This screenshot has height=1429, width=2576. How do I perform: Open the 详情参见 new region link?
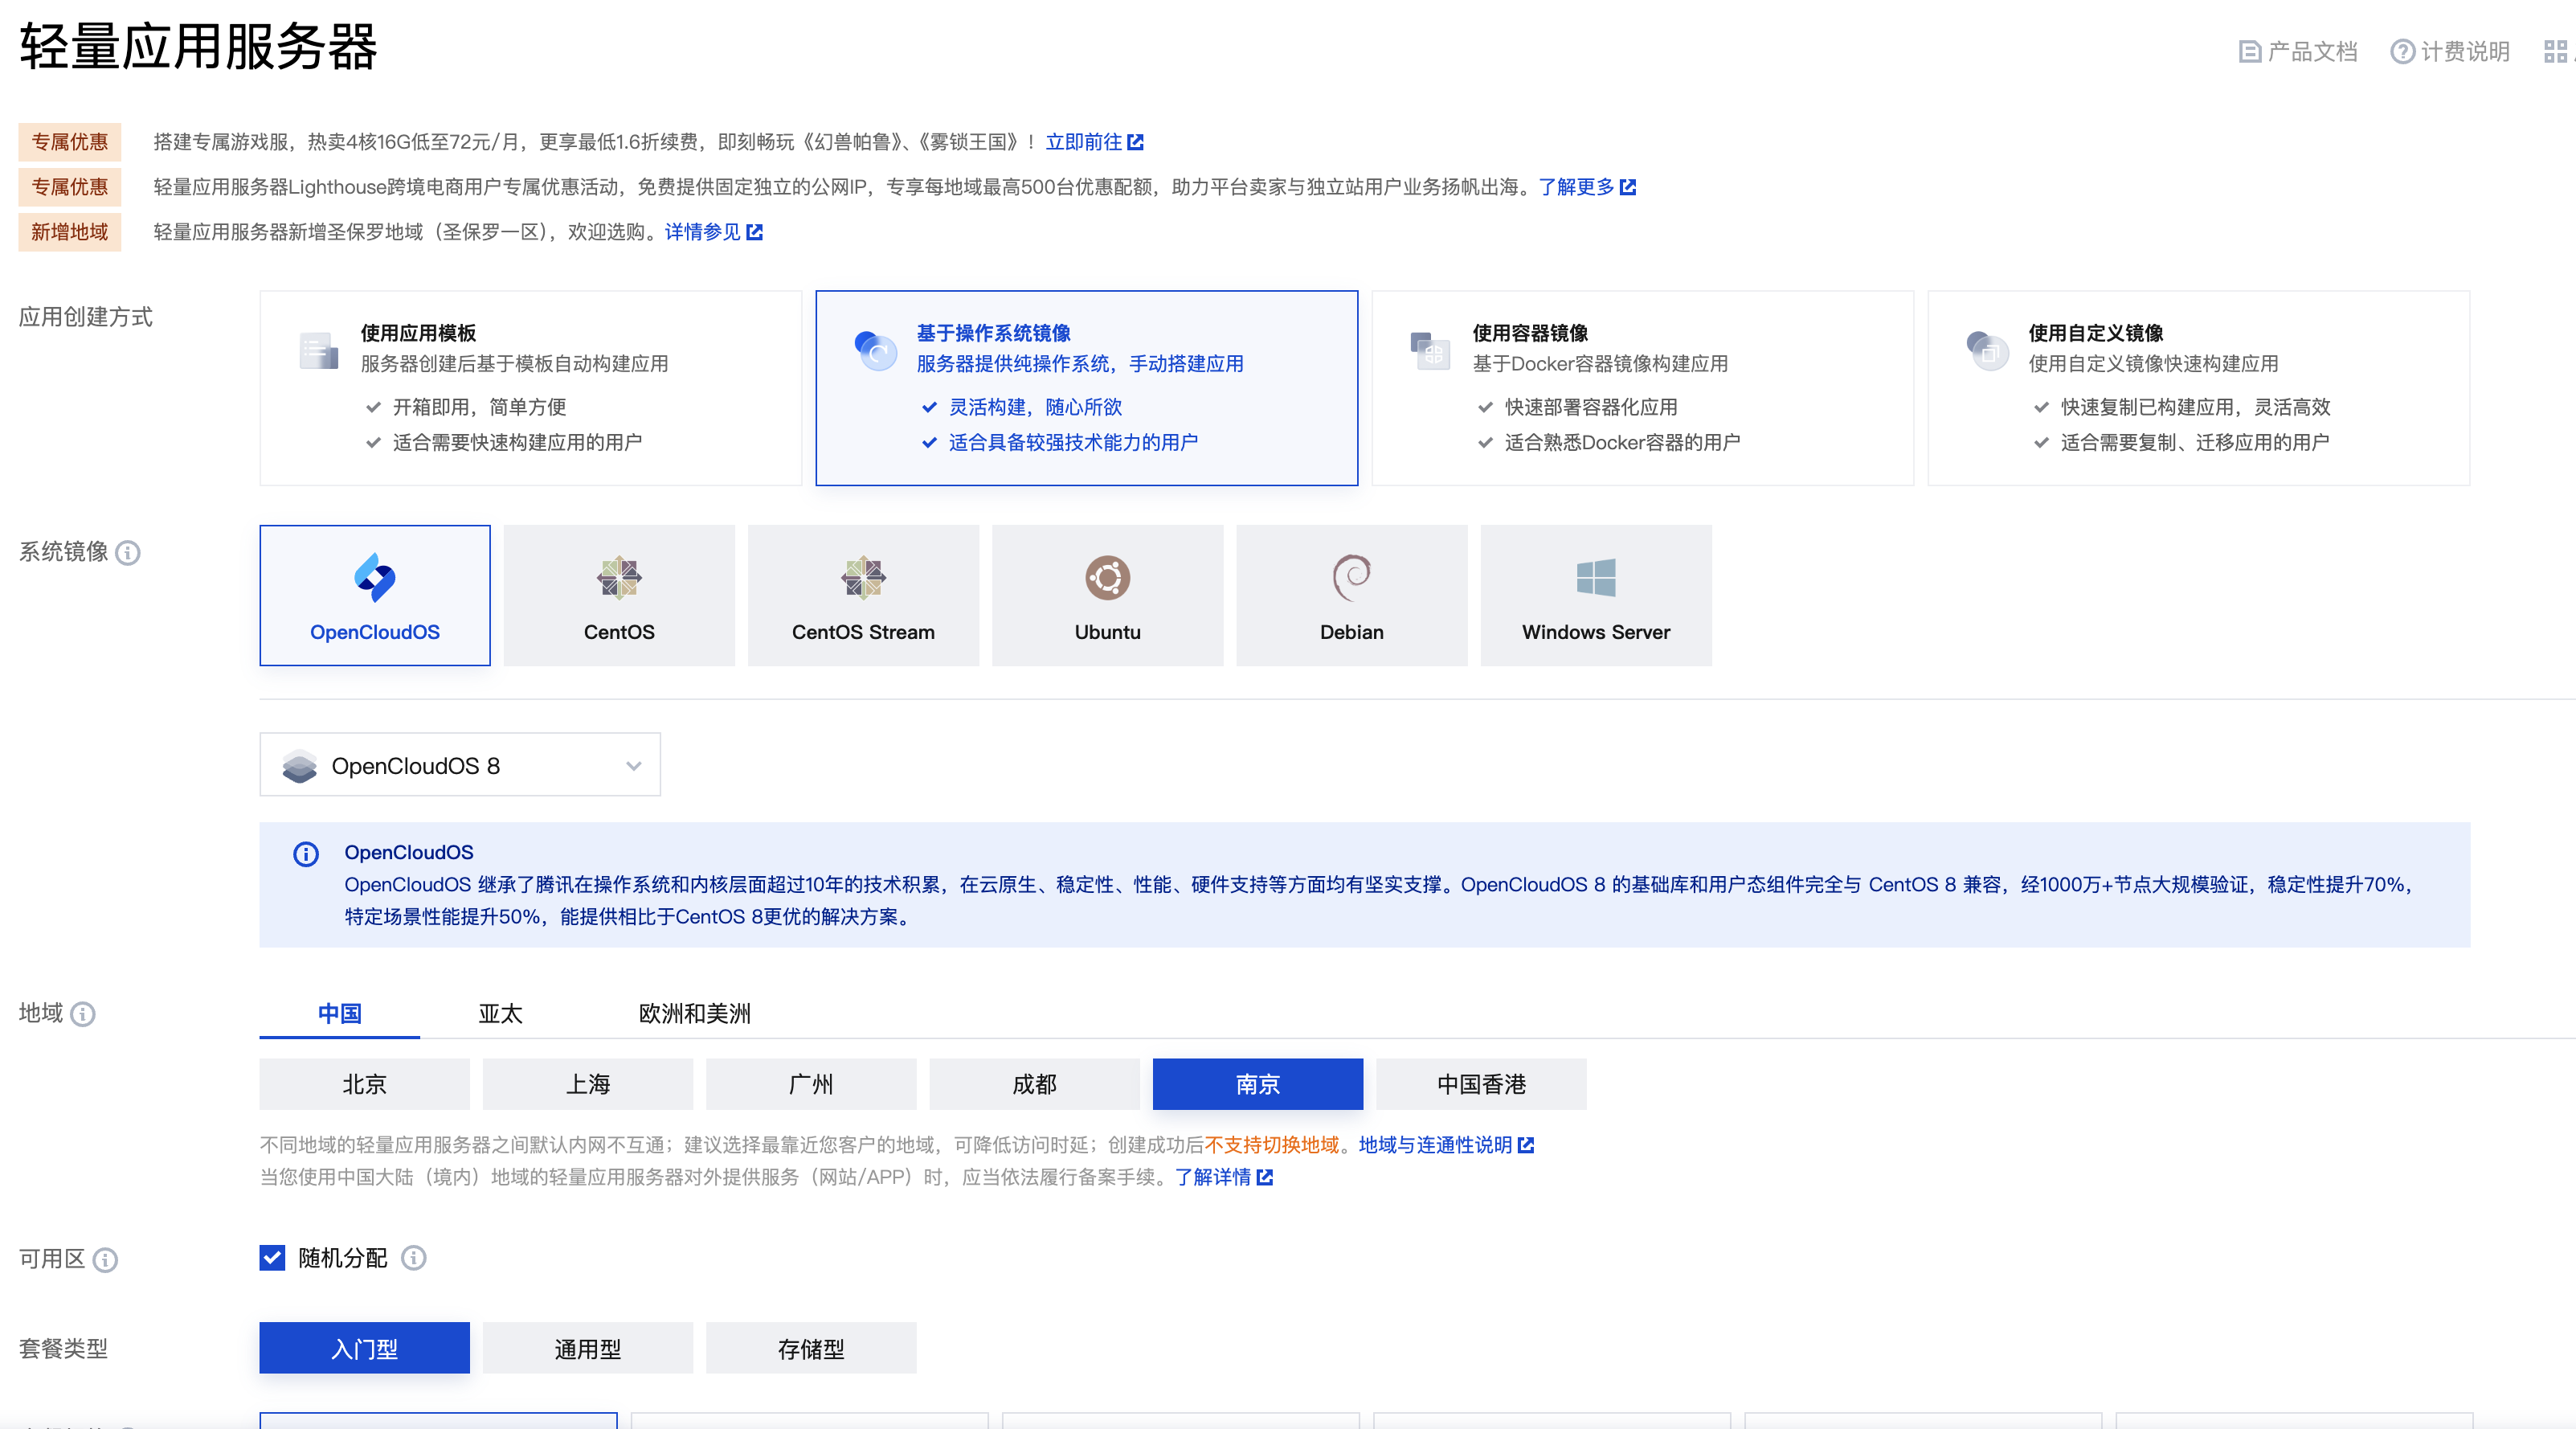tap(702, 232)
